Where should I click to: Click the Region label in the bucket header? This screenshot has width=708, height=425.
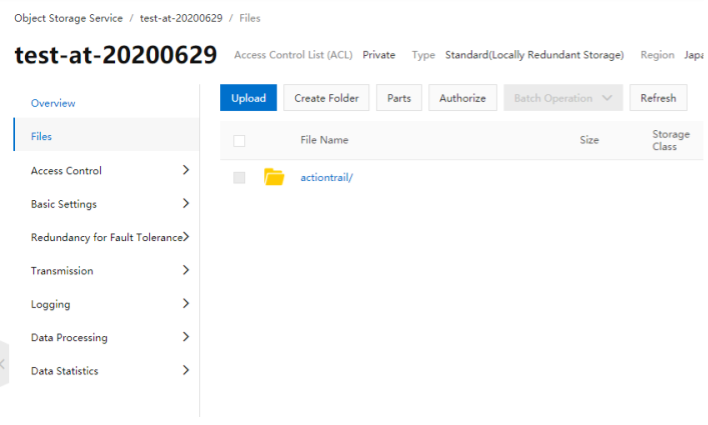tap(657, 55)
